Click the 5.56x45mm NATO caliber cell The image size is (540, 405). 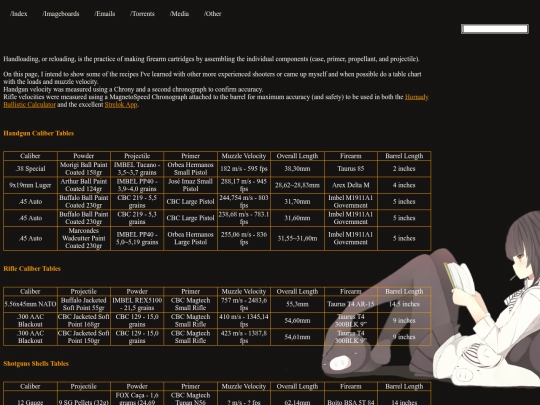[x=30, y=304]
